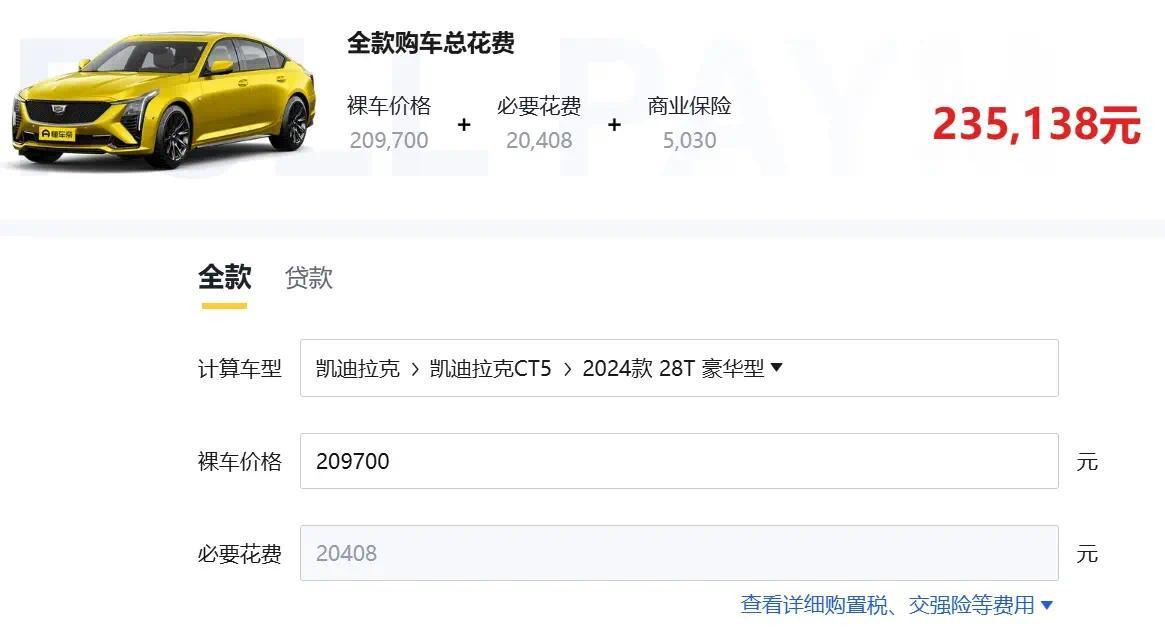The height and width of the screenshot is (640, 1165).
Task: Click the 商业保险 5,030 summary item
Action: tap(689, 123)
